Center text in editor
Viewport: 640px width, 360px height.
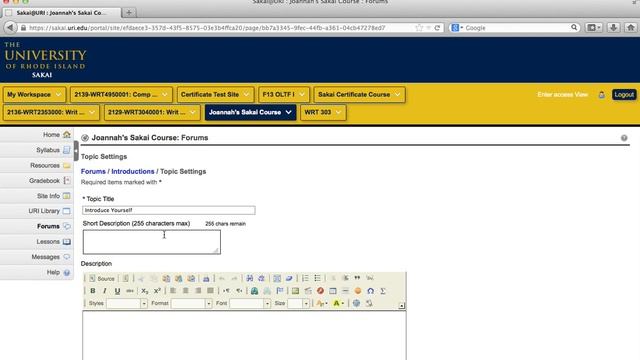[x=186, y=291]
